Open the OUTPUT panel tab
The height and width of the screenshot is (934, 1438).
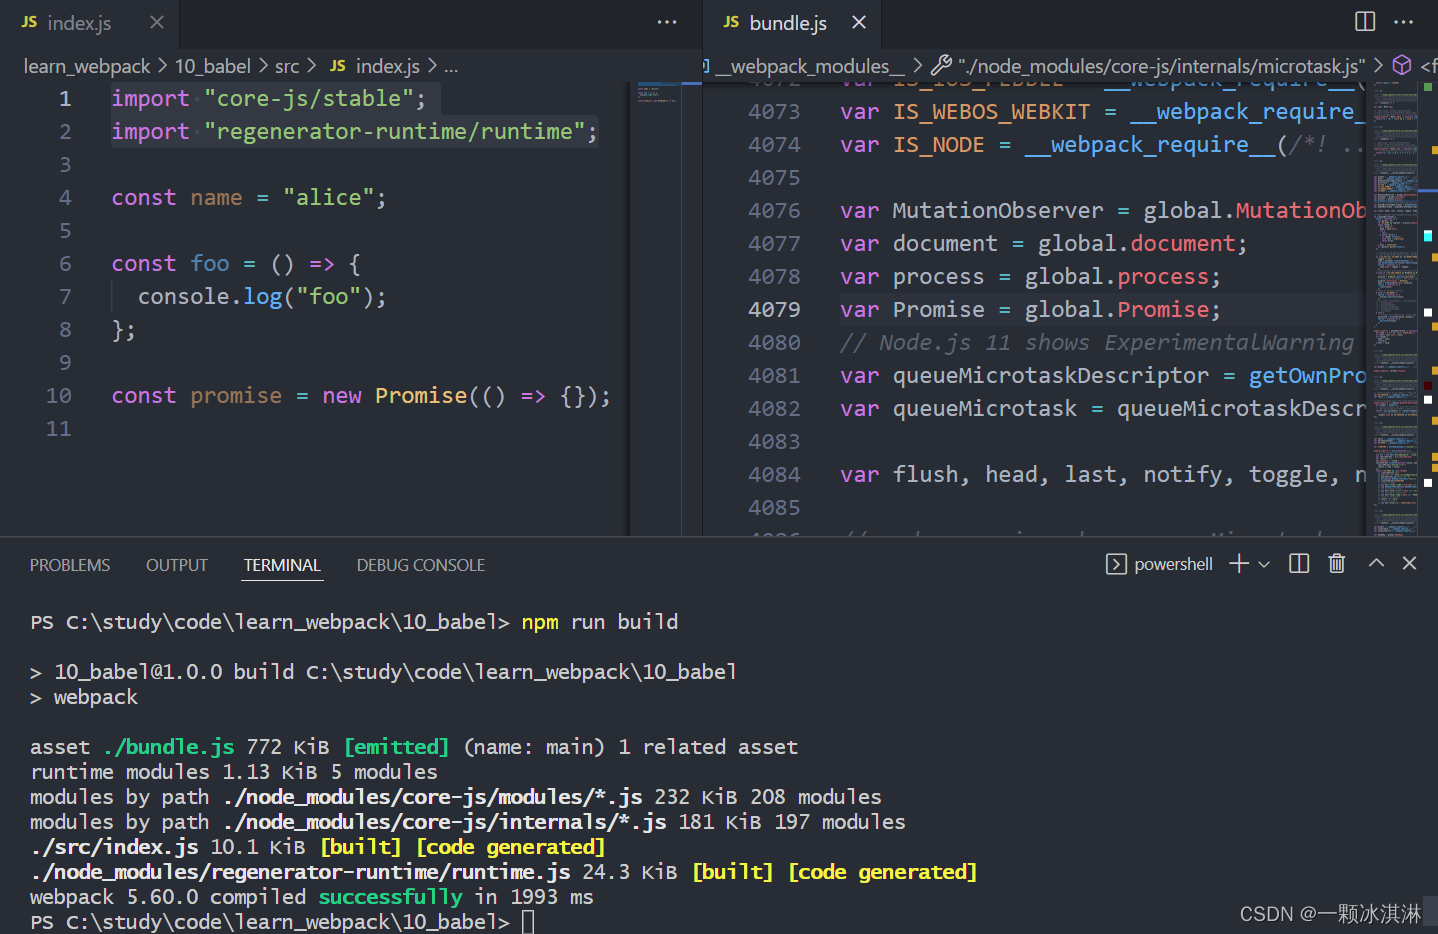(x=177, y=565)
